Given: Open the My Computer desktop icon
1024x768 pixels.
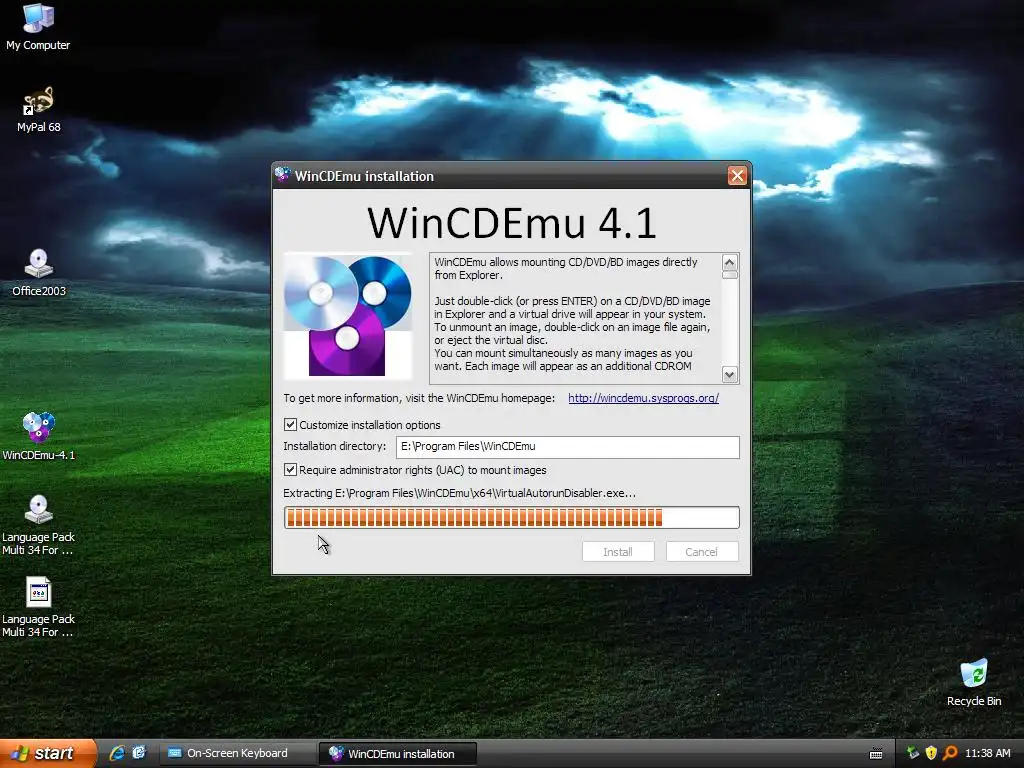Looking at the screenshot, I should tap(38, 26).
